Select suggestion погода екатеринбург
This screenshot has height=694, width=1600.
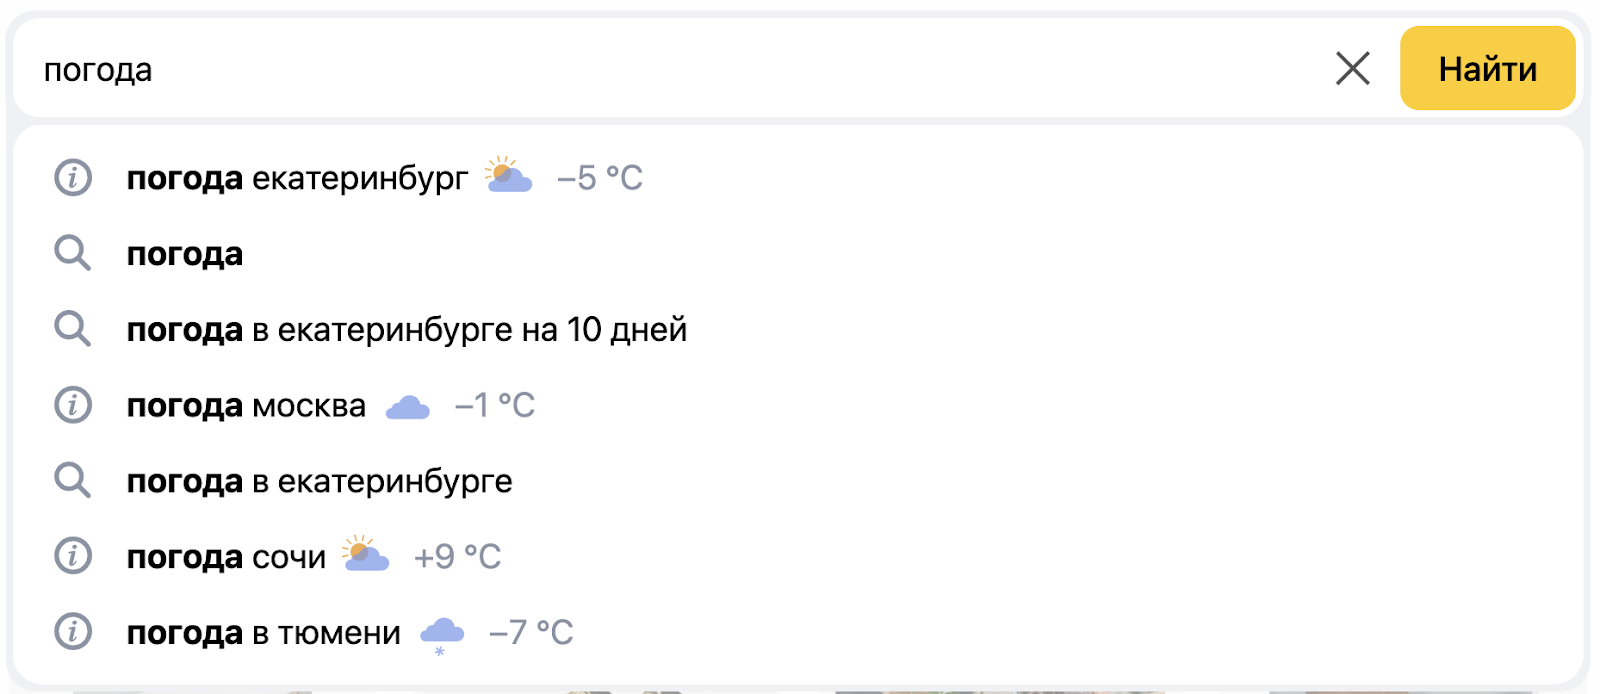pos(297,178)
